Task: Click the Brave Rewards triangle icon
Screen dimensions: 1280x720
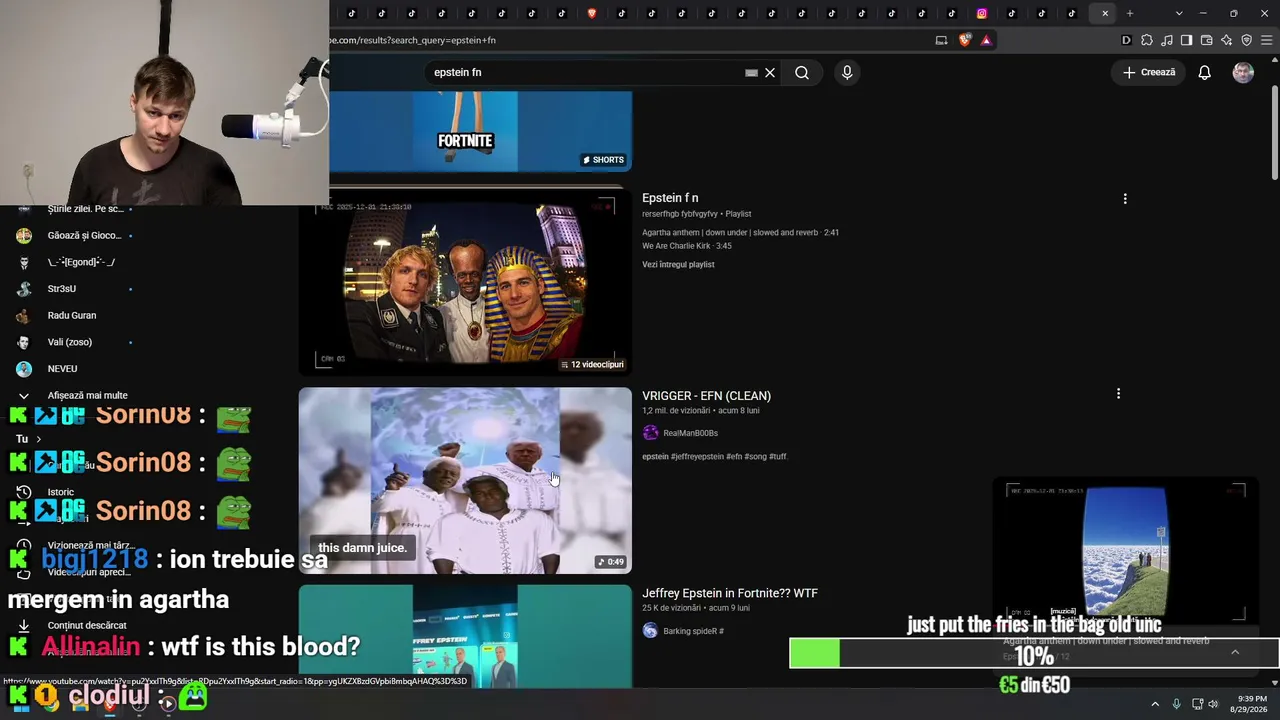Action: pyautogui.click(x=986, y=40)
